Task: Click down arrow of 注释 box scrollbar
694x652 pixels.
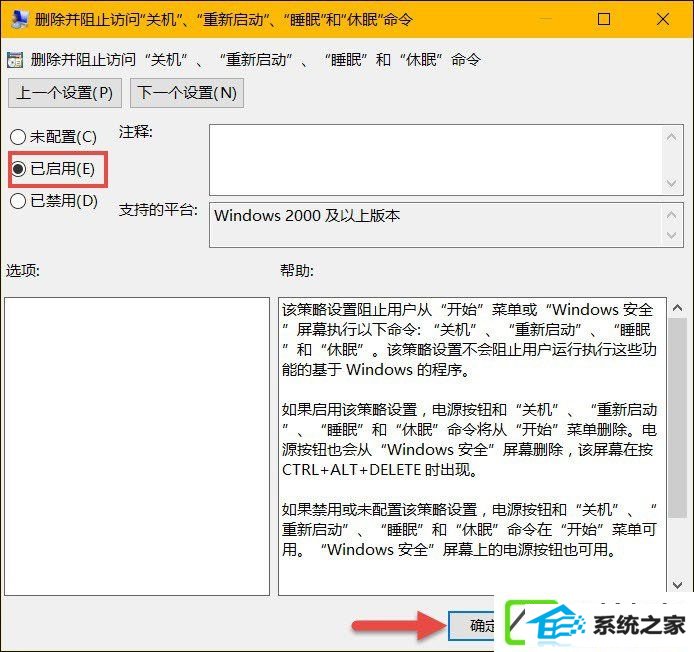Action: (671, 183)
